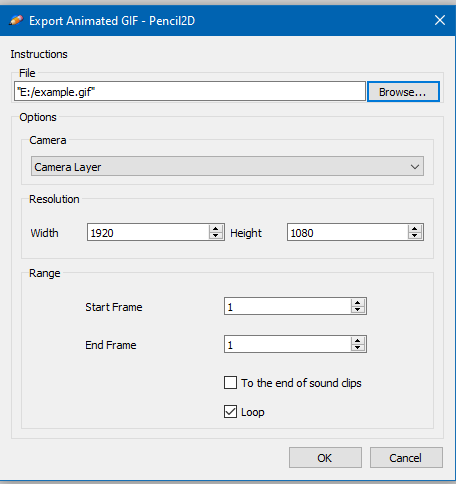Cancel the GIF export dialog

406,458
